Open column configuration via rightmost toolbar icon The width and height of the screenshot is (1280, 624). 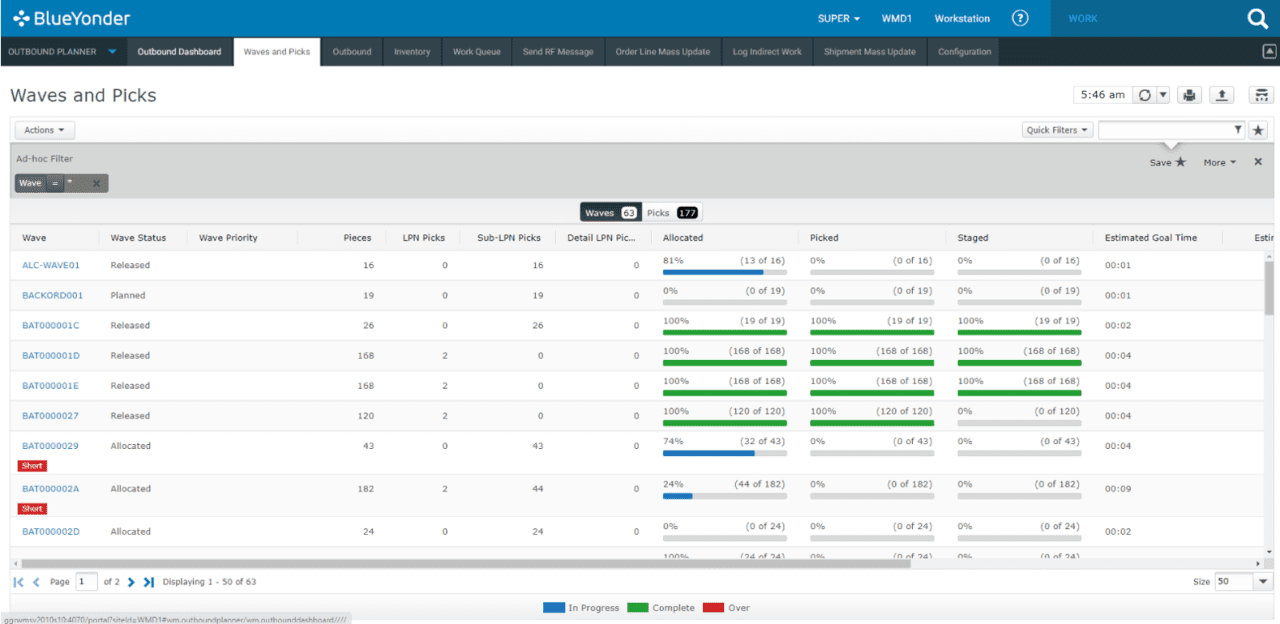point(1261,94)
